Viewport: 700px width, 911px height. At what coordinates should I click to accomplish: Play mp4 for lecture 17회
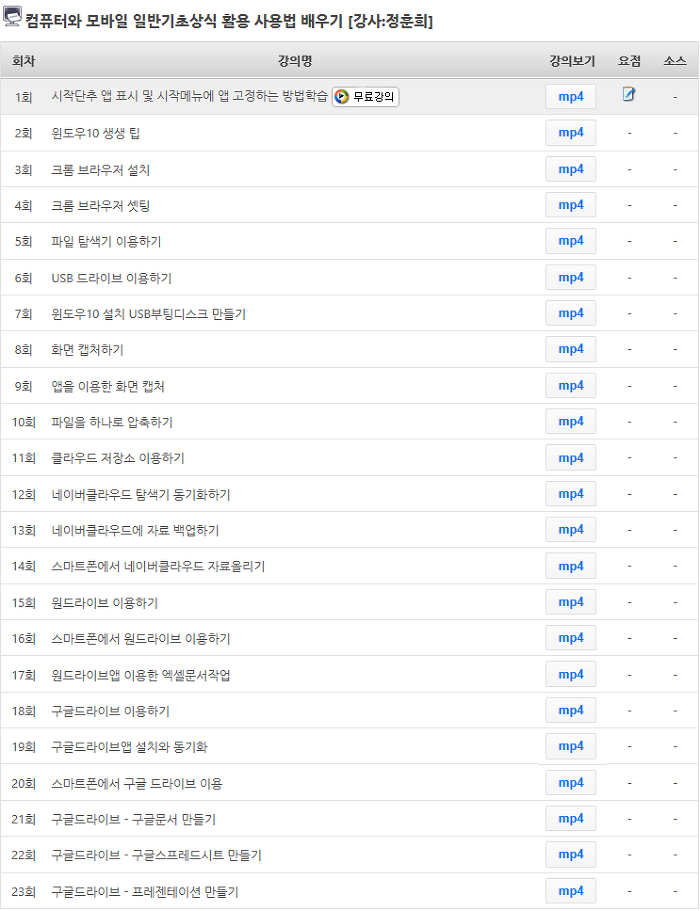click(x=570, y=675)
